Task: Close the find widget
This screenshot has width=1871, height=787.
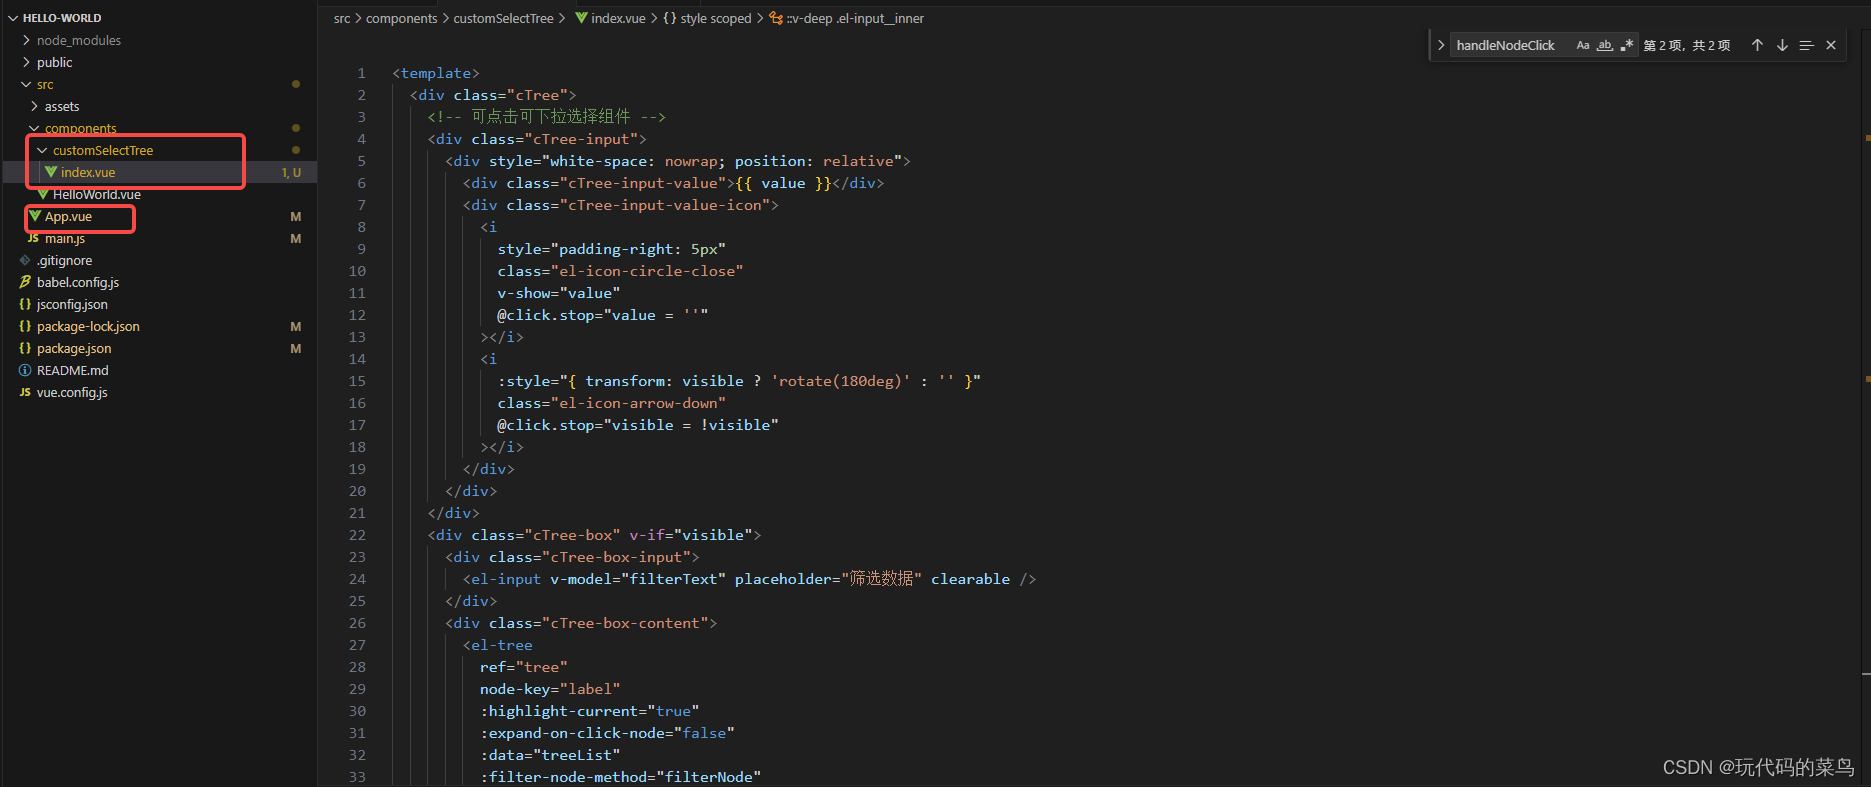Action: (1831, 45)
